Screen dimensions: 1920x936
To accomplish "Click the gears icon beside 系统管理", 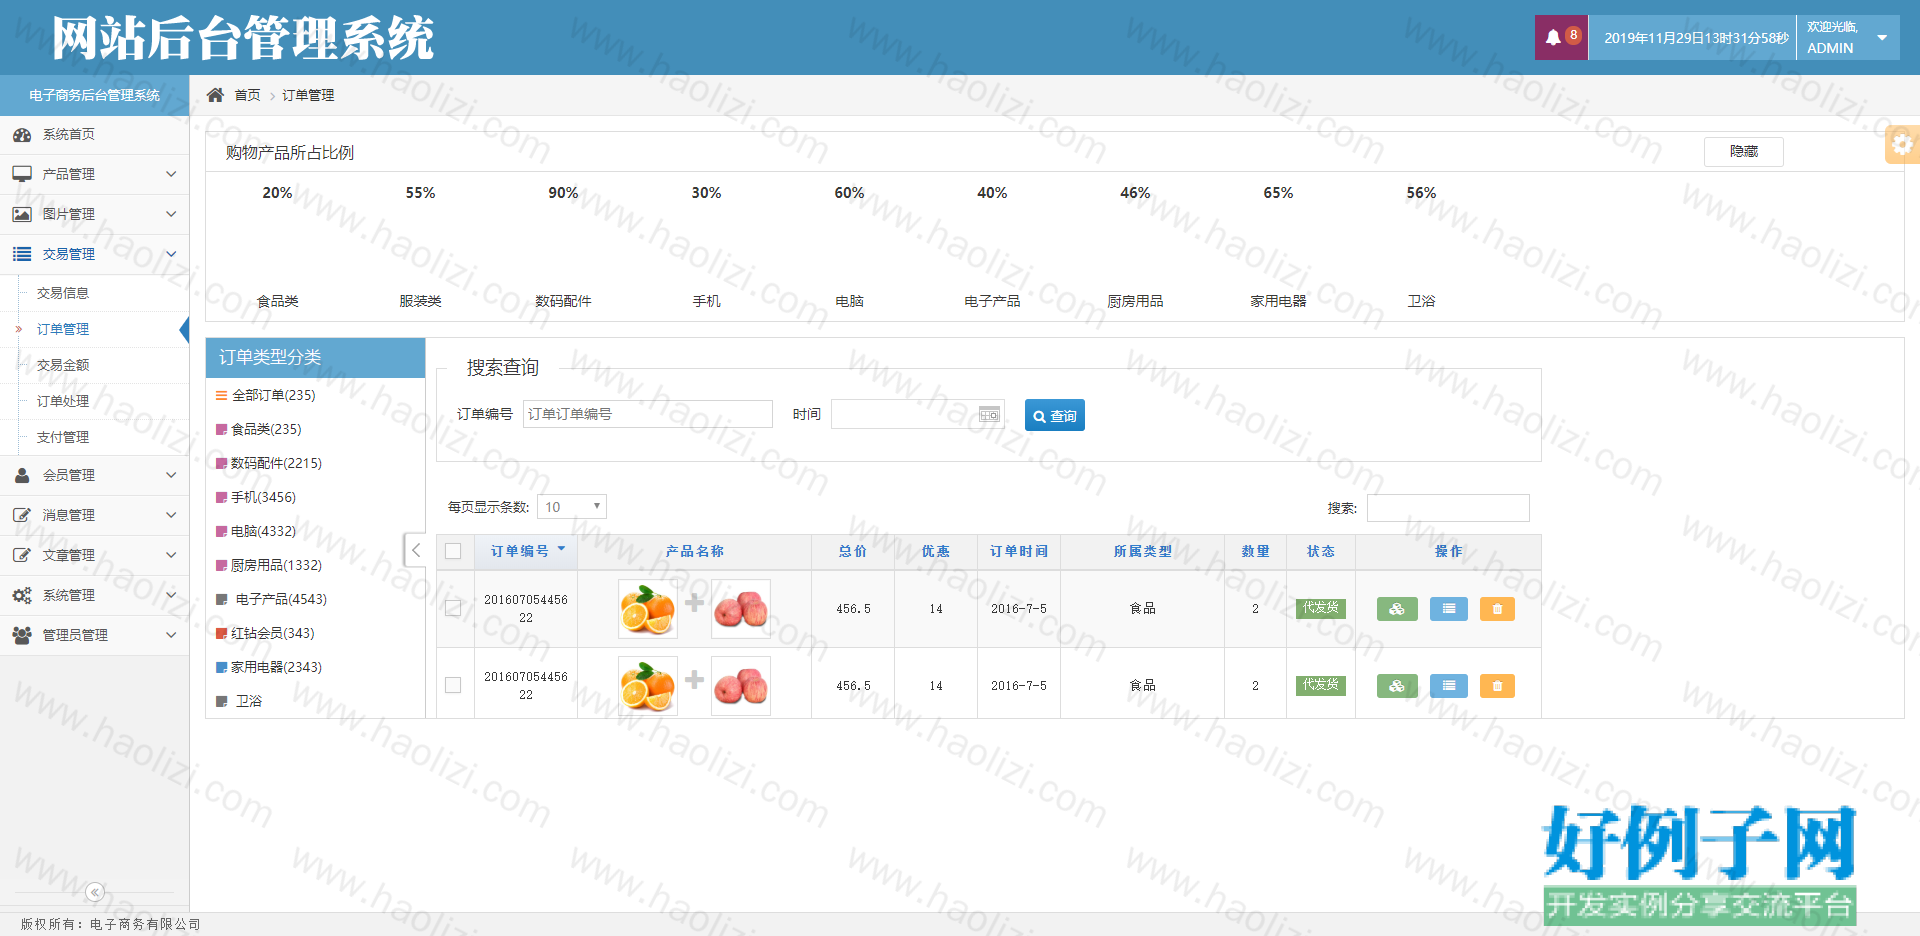I will [22, 595].
